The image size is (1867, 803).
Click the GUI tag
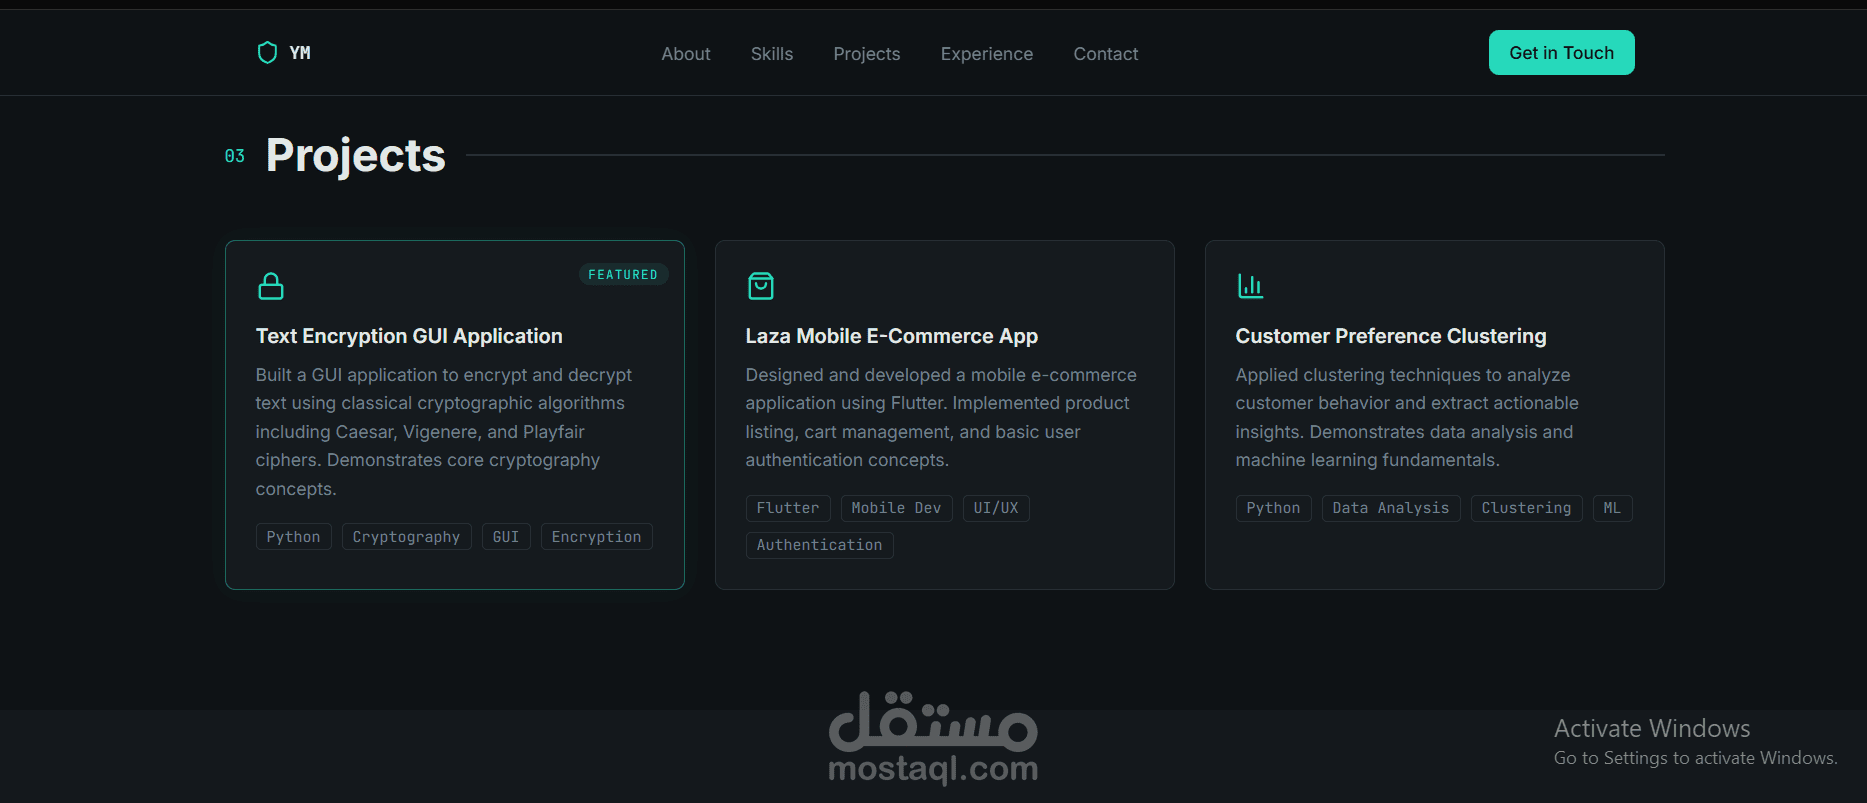click(x=506, y=537)
